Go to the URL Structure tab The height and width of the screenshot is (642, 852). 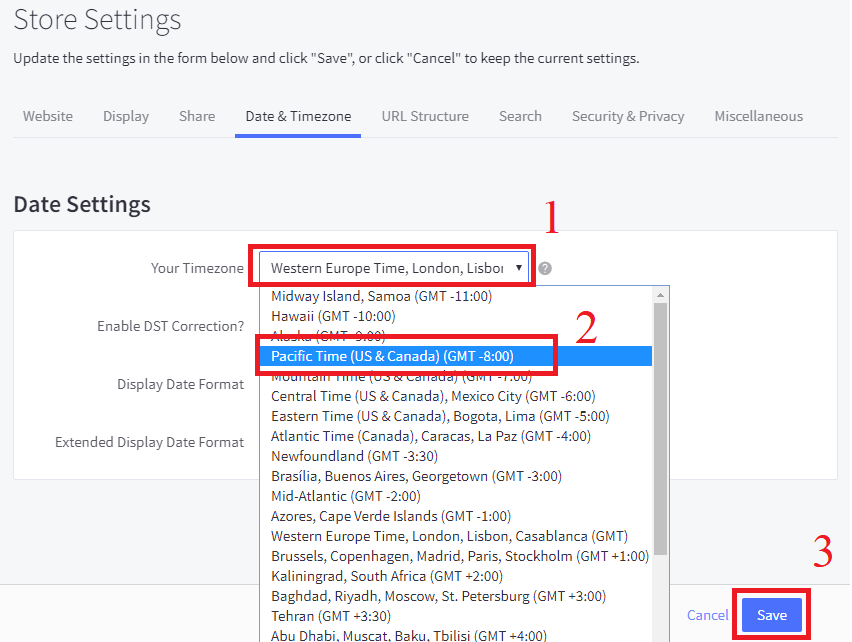(x=425, y=116)
